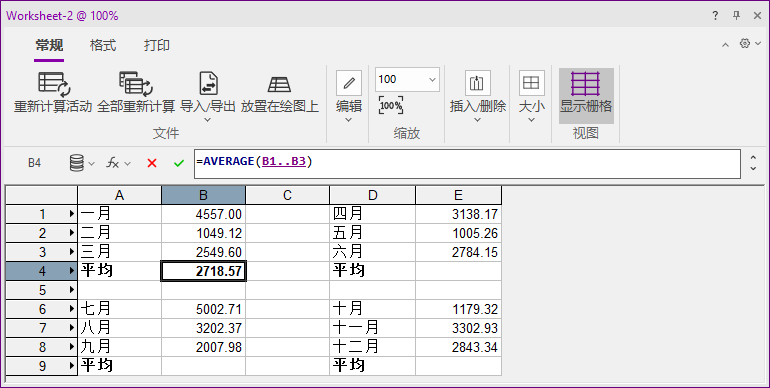Click the cell containing 5002.71

coord(203,309)
